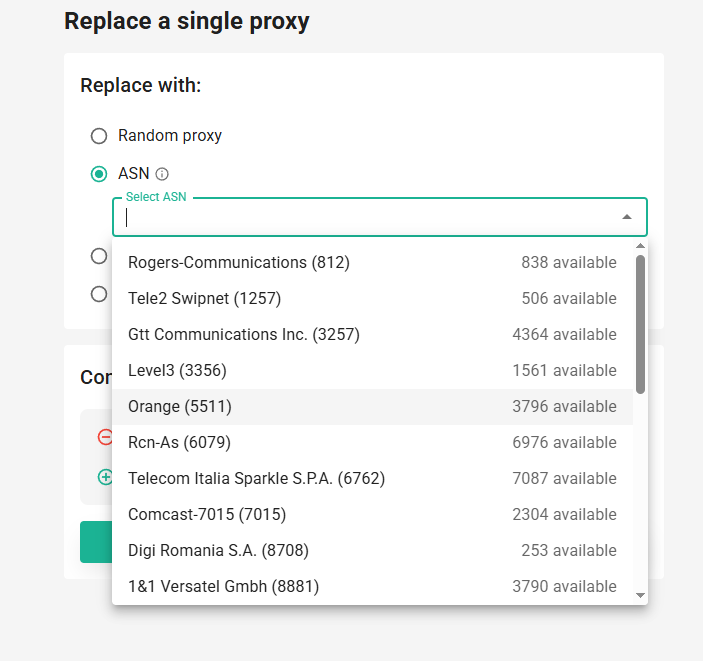Choose Tele2 Swipnet (1257) option
Image resolution: width=703 pixels, height=661 pixels.
[373, 298]
